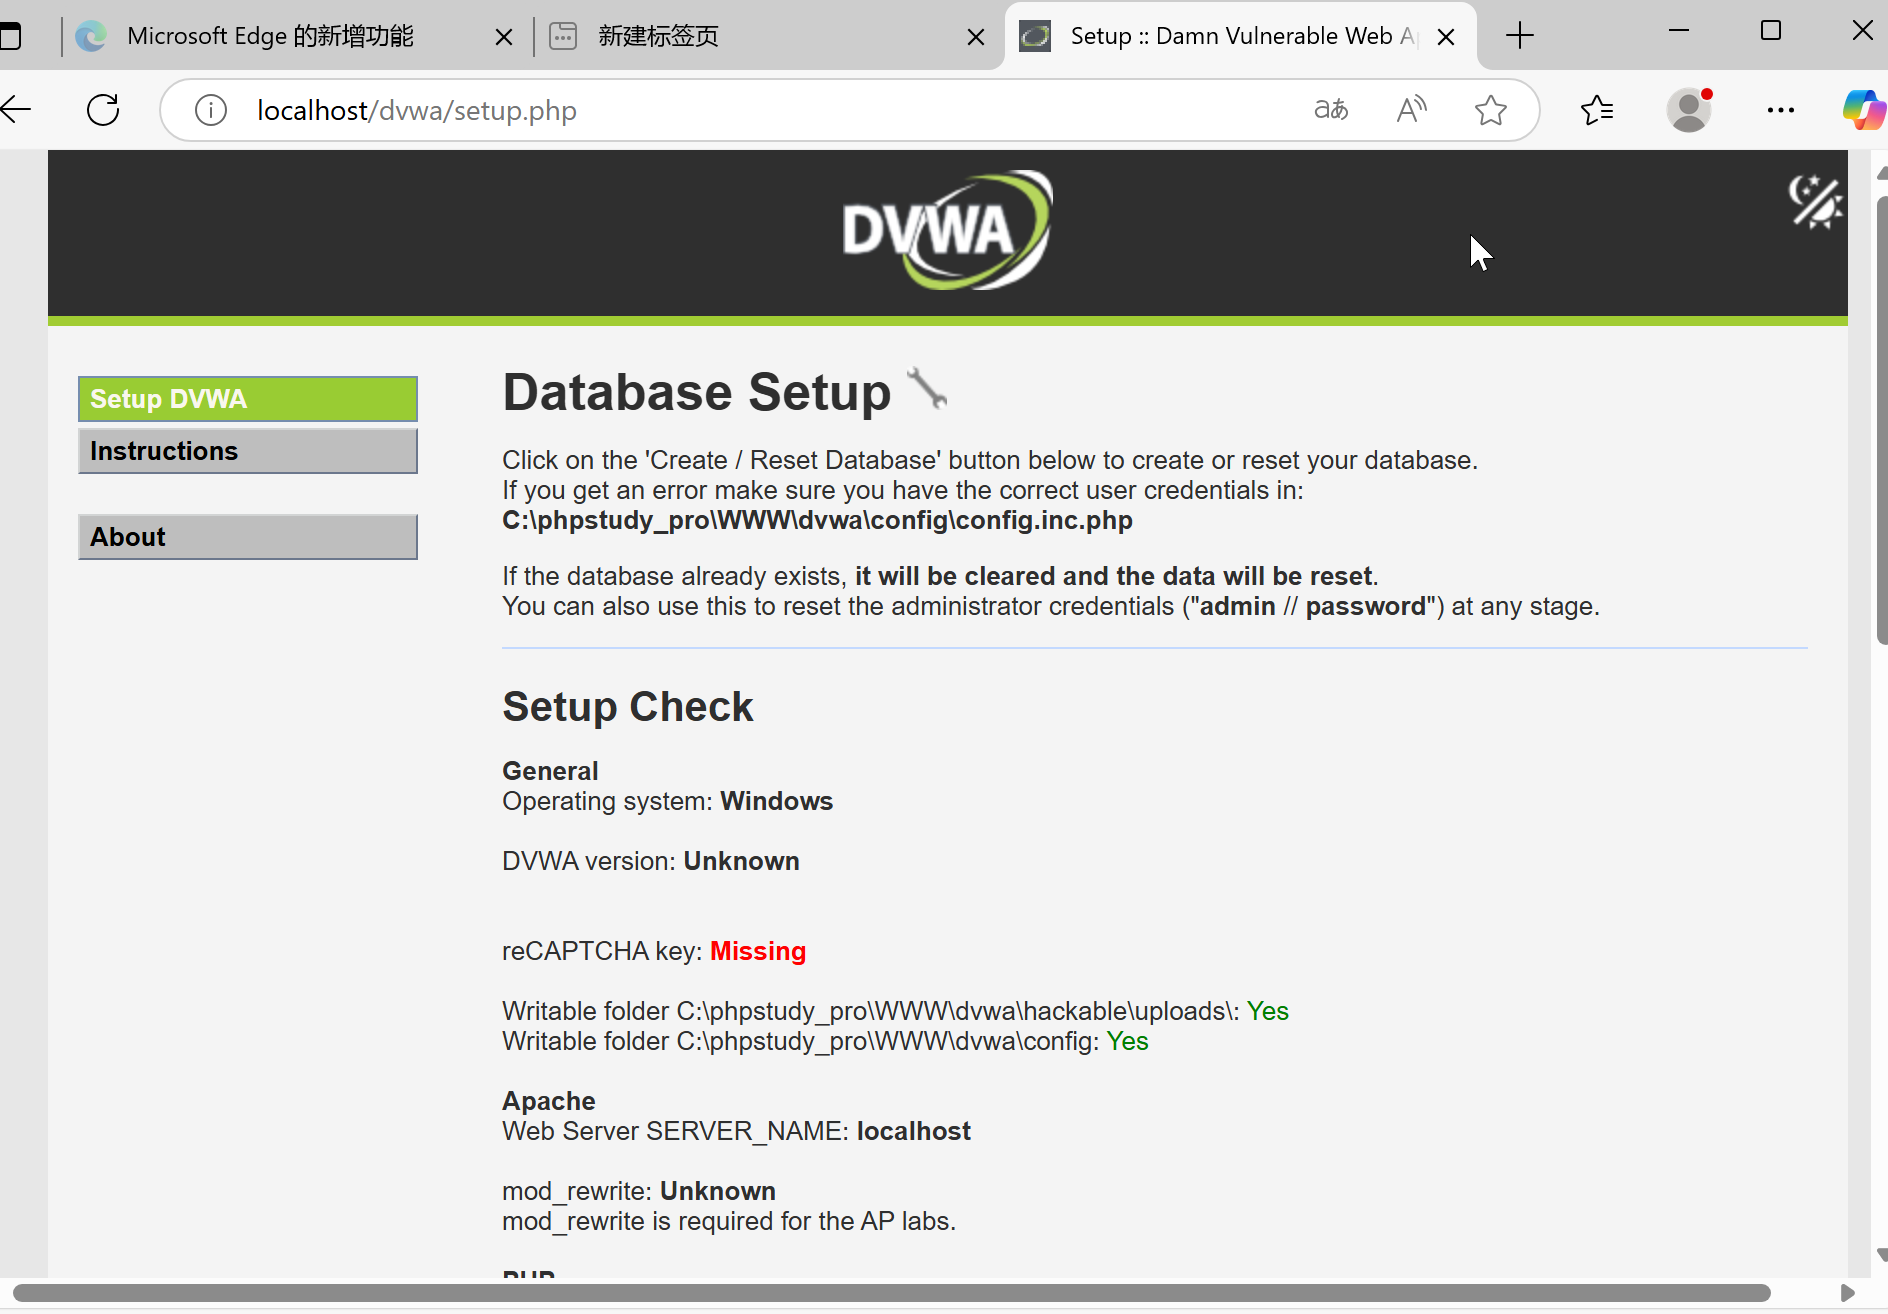
Task: View site information icon in address bar
Action: tap(210, 110)
